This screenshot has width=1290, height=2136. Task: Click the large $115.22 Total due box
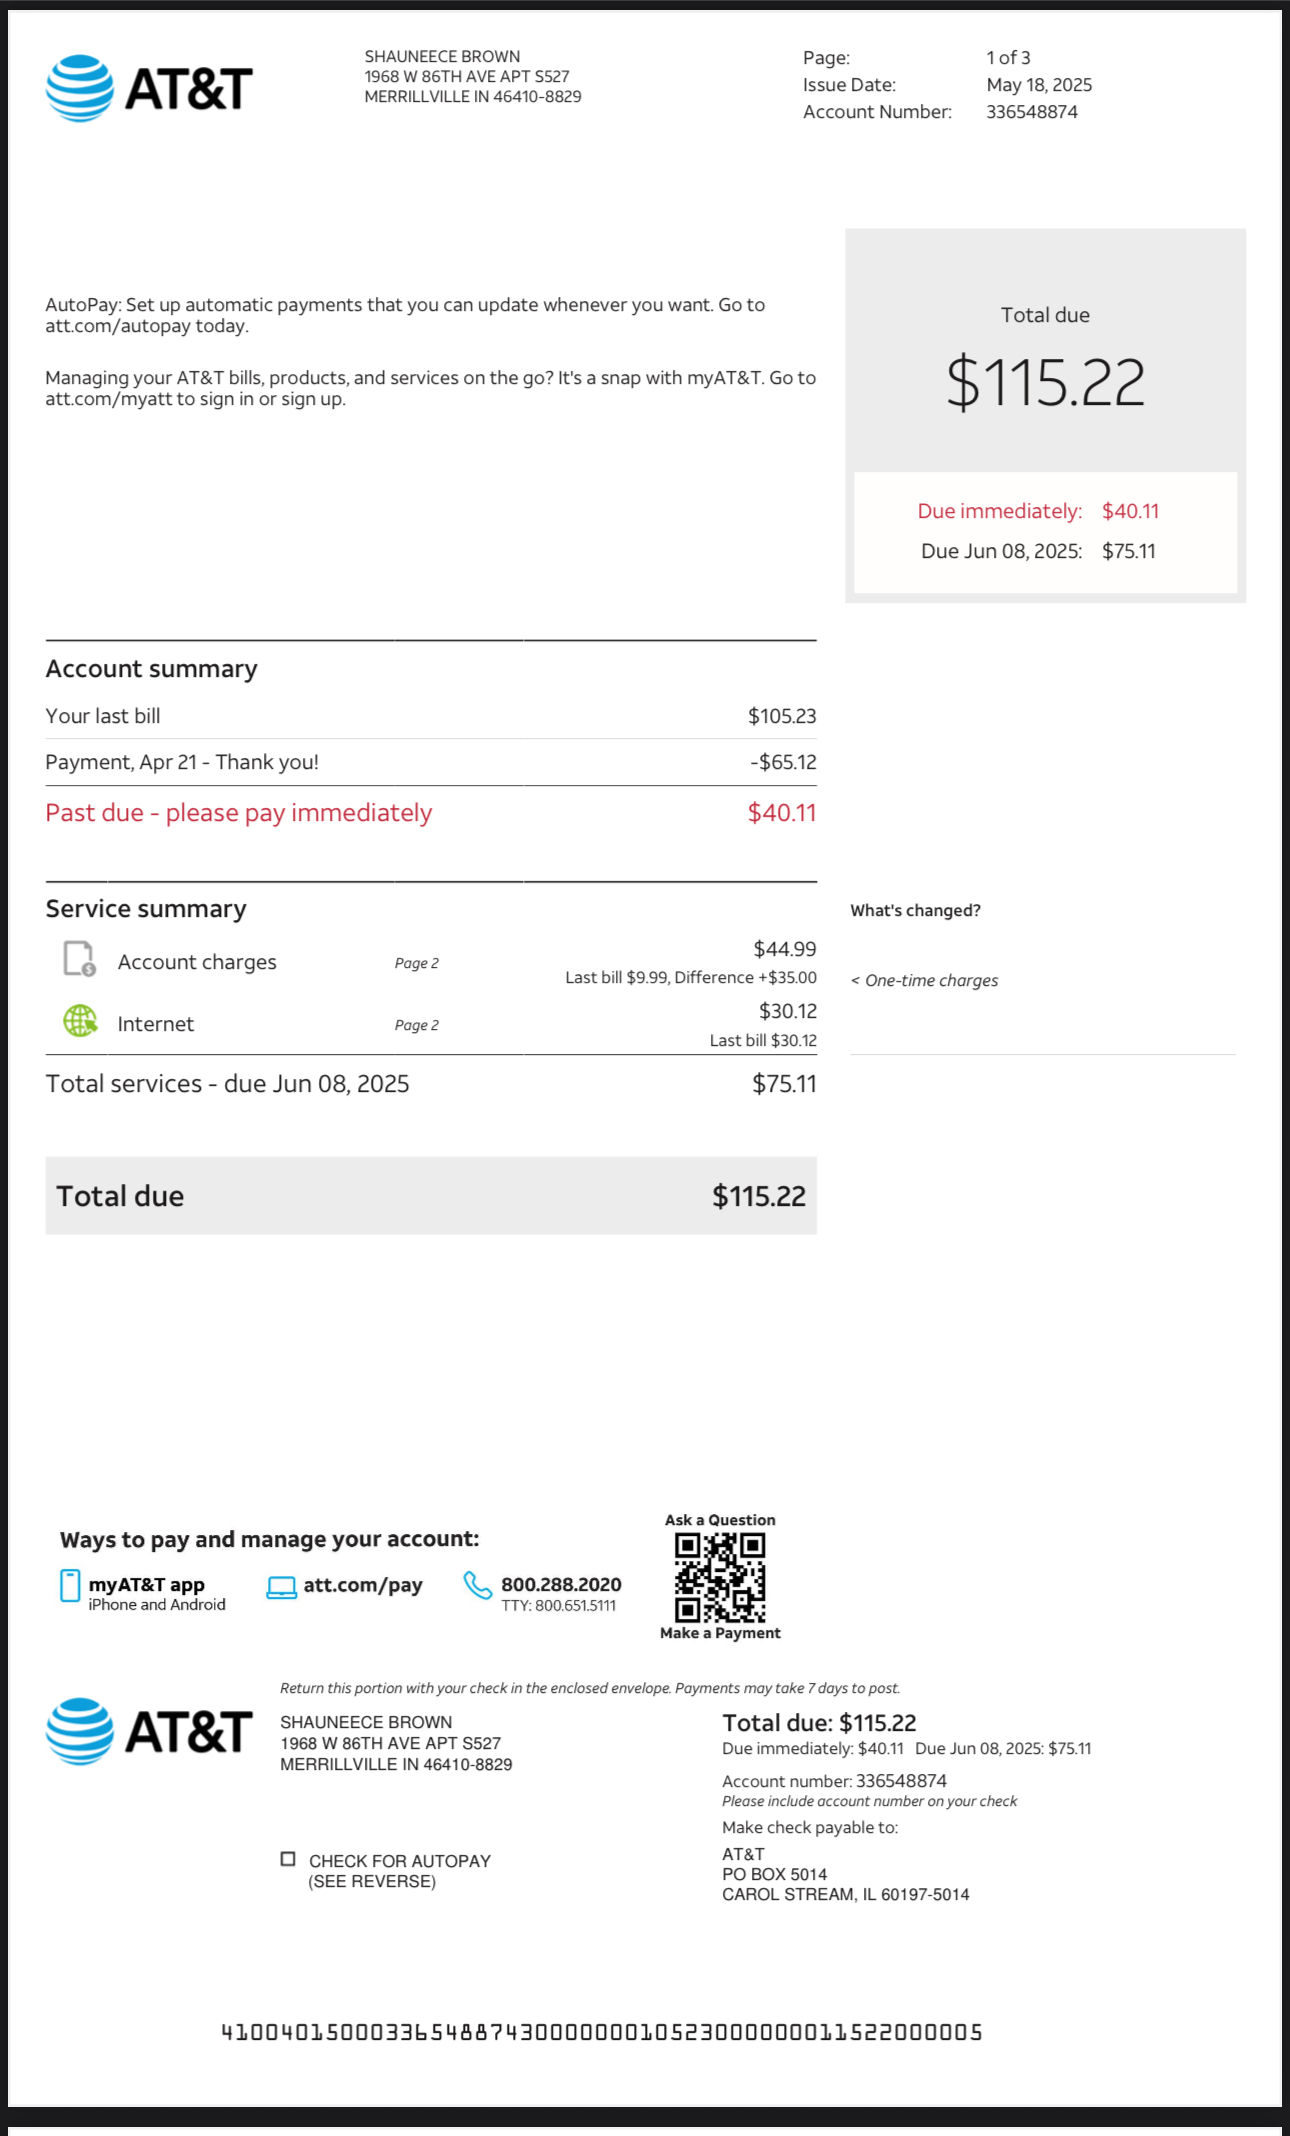tap(1045, 381)
